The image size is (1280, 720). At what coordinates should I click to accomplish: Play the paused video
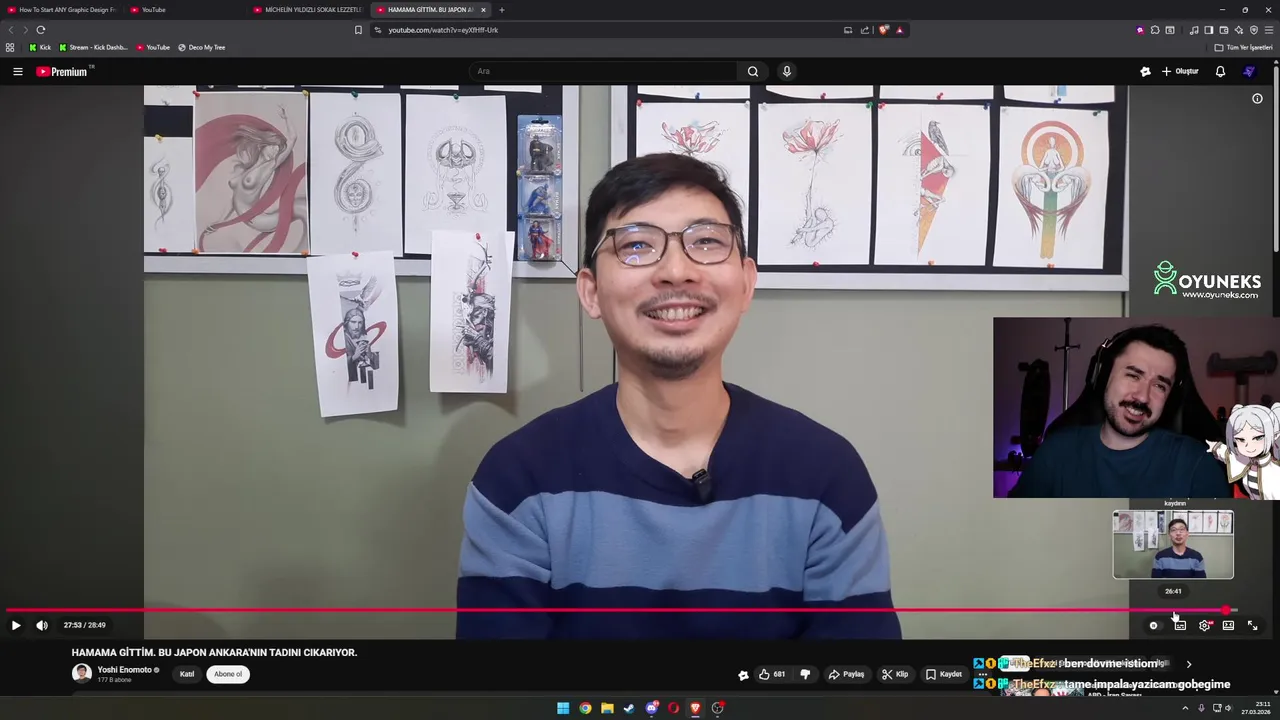[16, 625]
